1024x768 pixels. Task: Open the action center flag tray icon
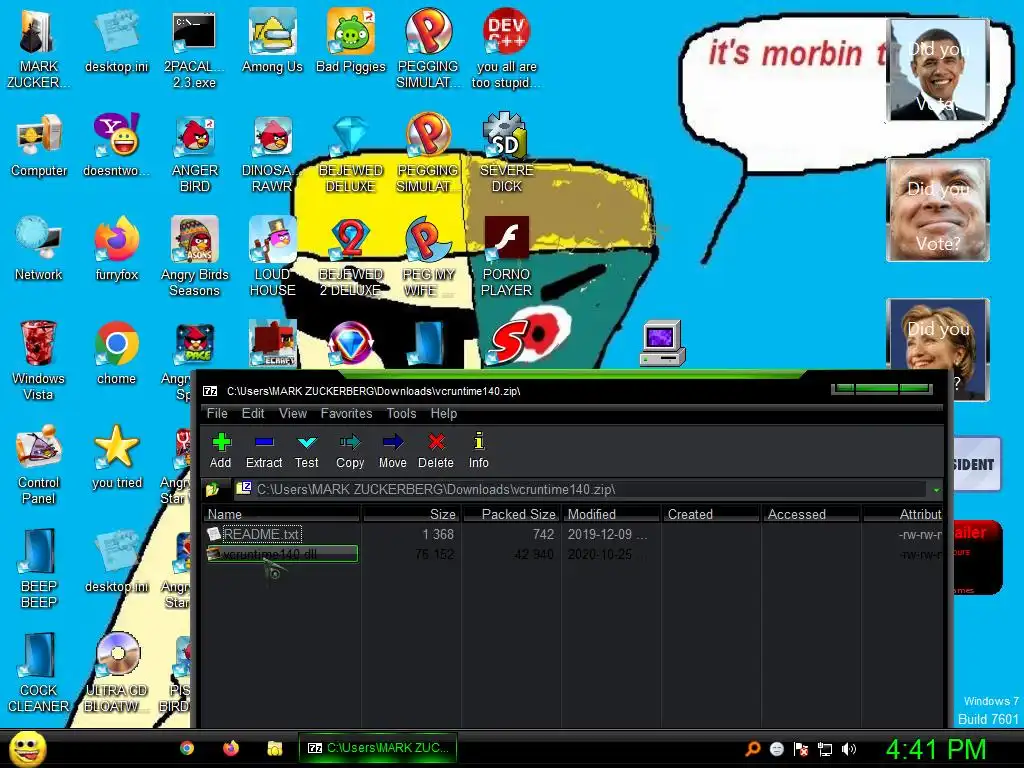[x=801, y=749]
